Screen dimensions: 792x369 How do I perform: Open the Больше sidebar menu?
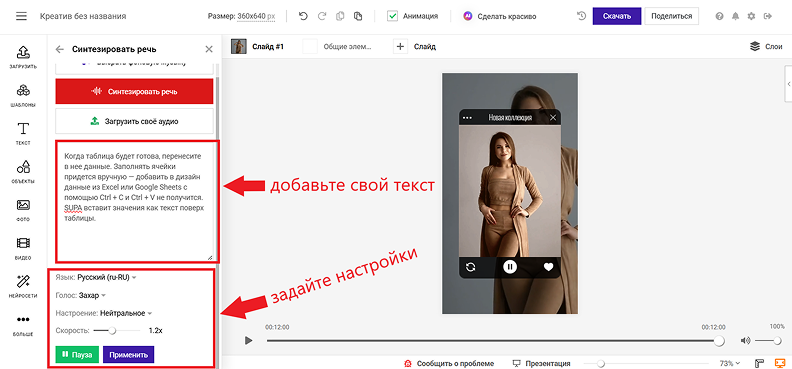click(23, 325)
